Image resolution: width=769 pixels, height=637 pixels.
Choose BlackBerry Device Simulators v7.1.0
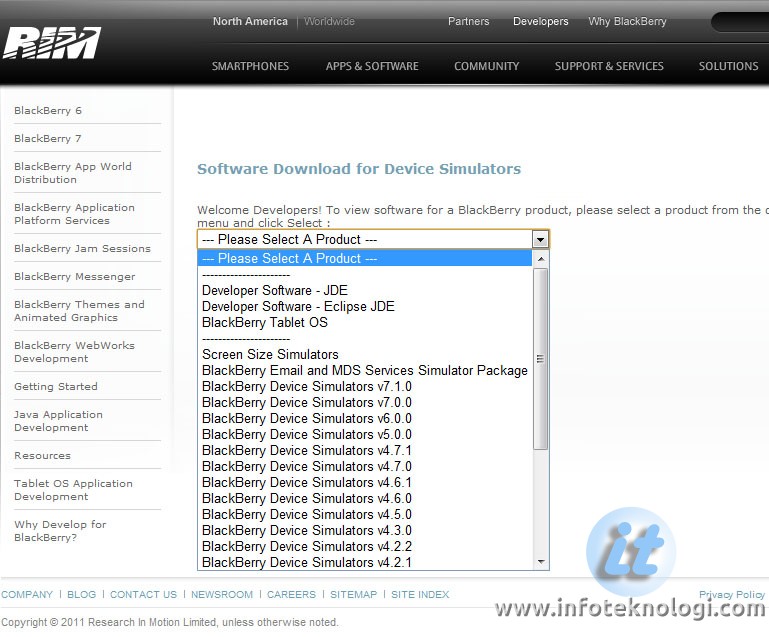(365, 386)
